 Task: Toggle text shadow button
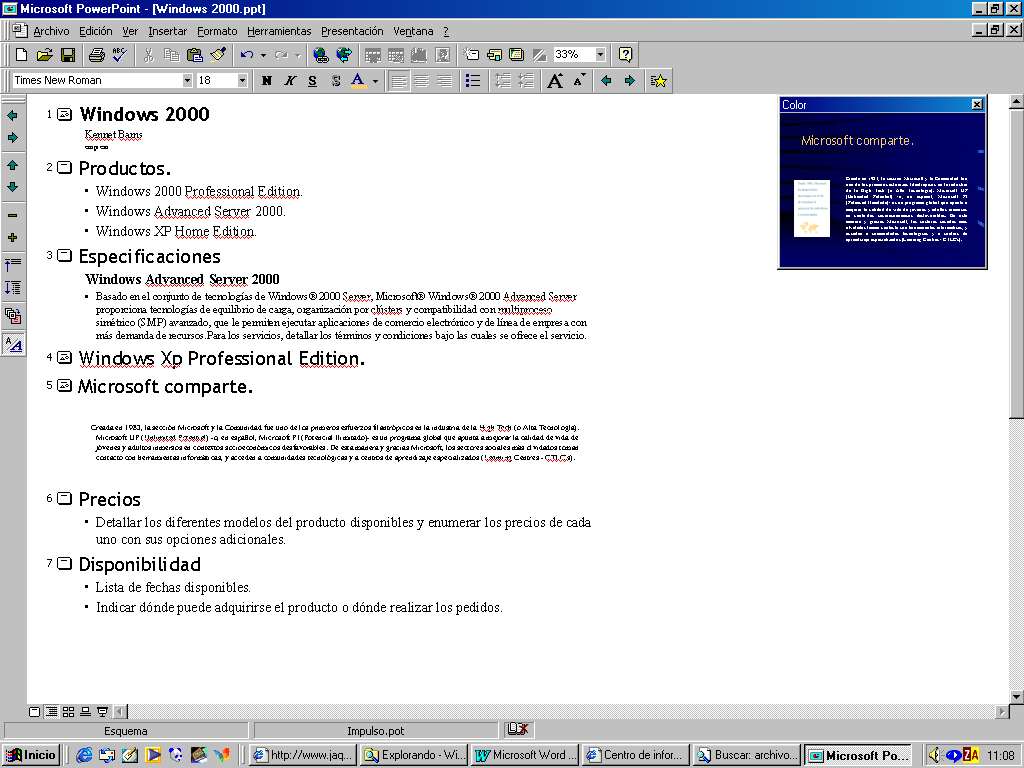(336, 81)
